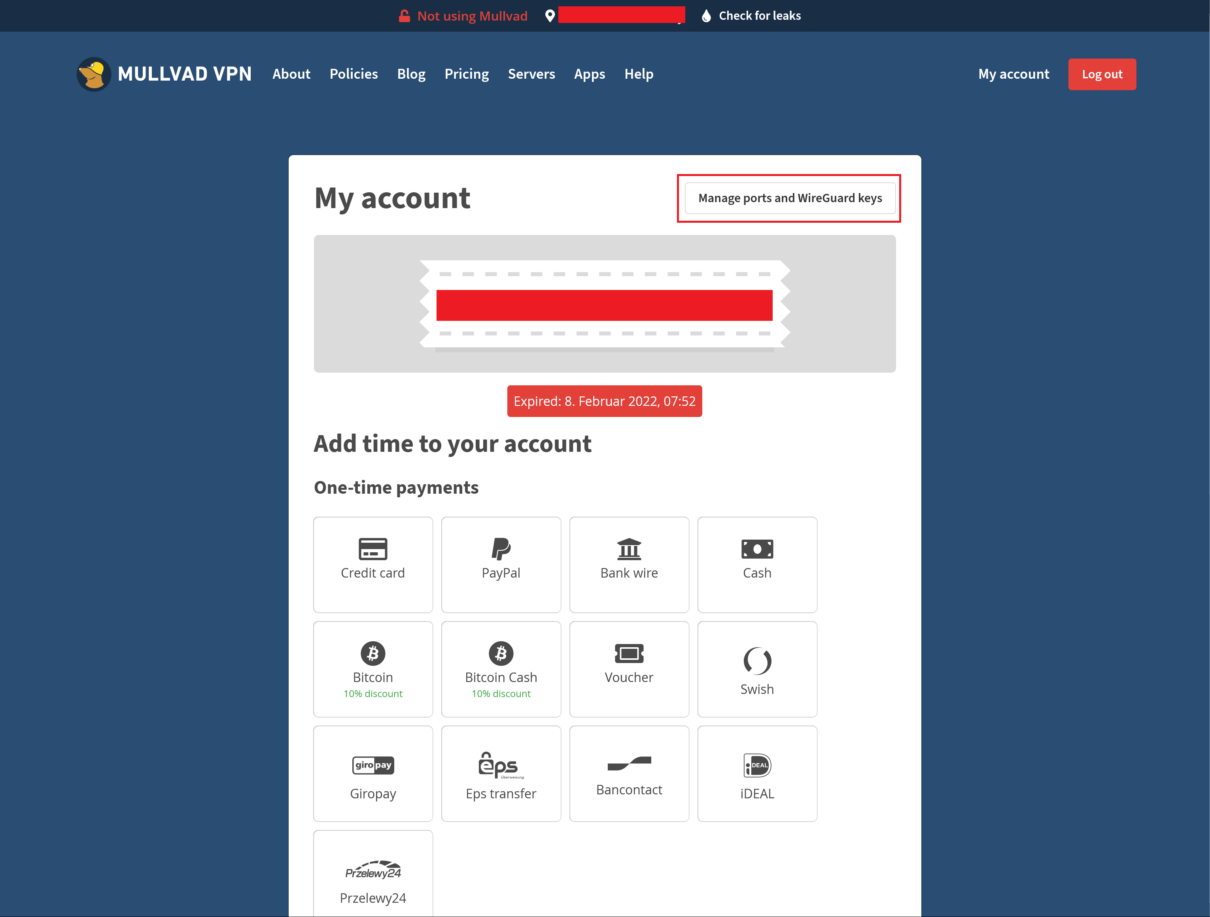
Task: Choose the iDEAL payment logo
Action: point(757,766)
